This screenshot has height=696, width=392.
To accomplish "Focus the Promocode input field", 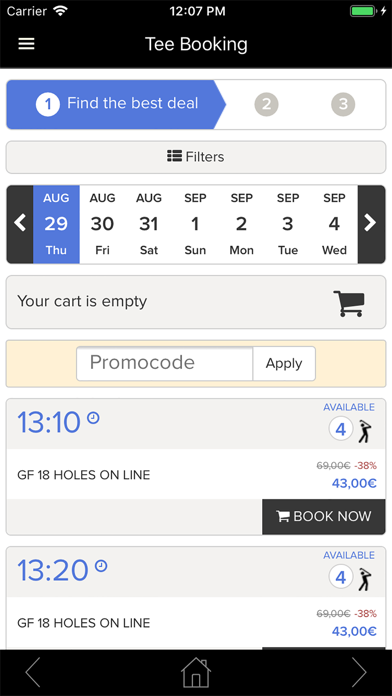I will pyautogui.click(x=165, y=364).
